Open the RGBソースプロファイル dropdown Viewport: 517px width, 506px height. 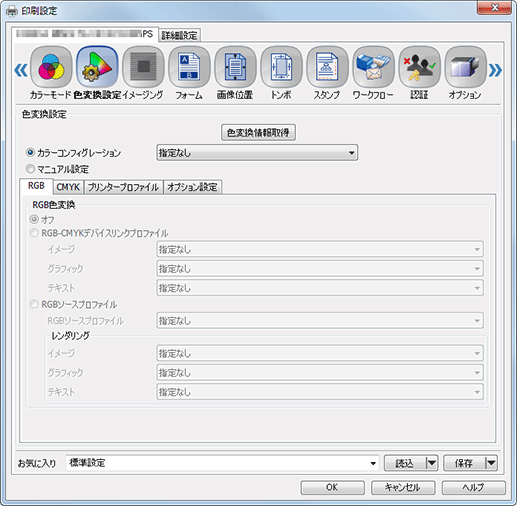tap(320, 321)
